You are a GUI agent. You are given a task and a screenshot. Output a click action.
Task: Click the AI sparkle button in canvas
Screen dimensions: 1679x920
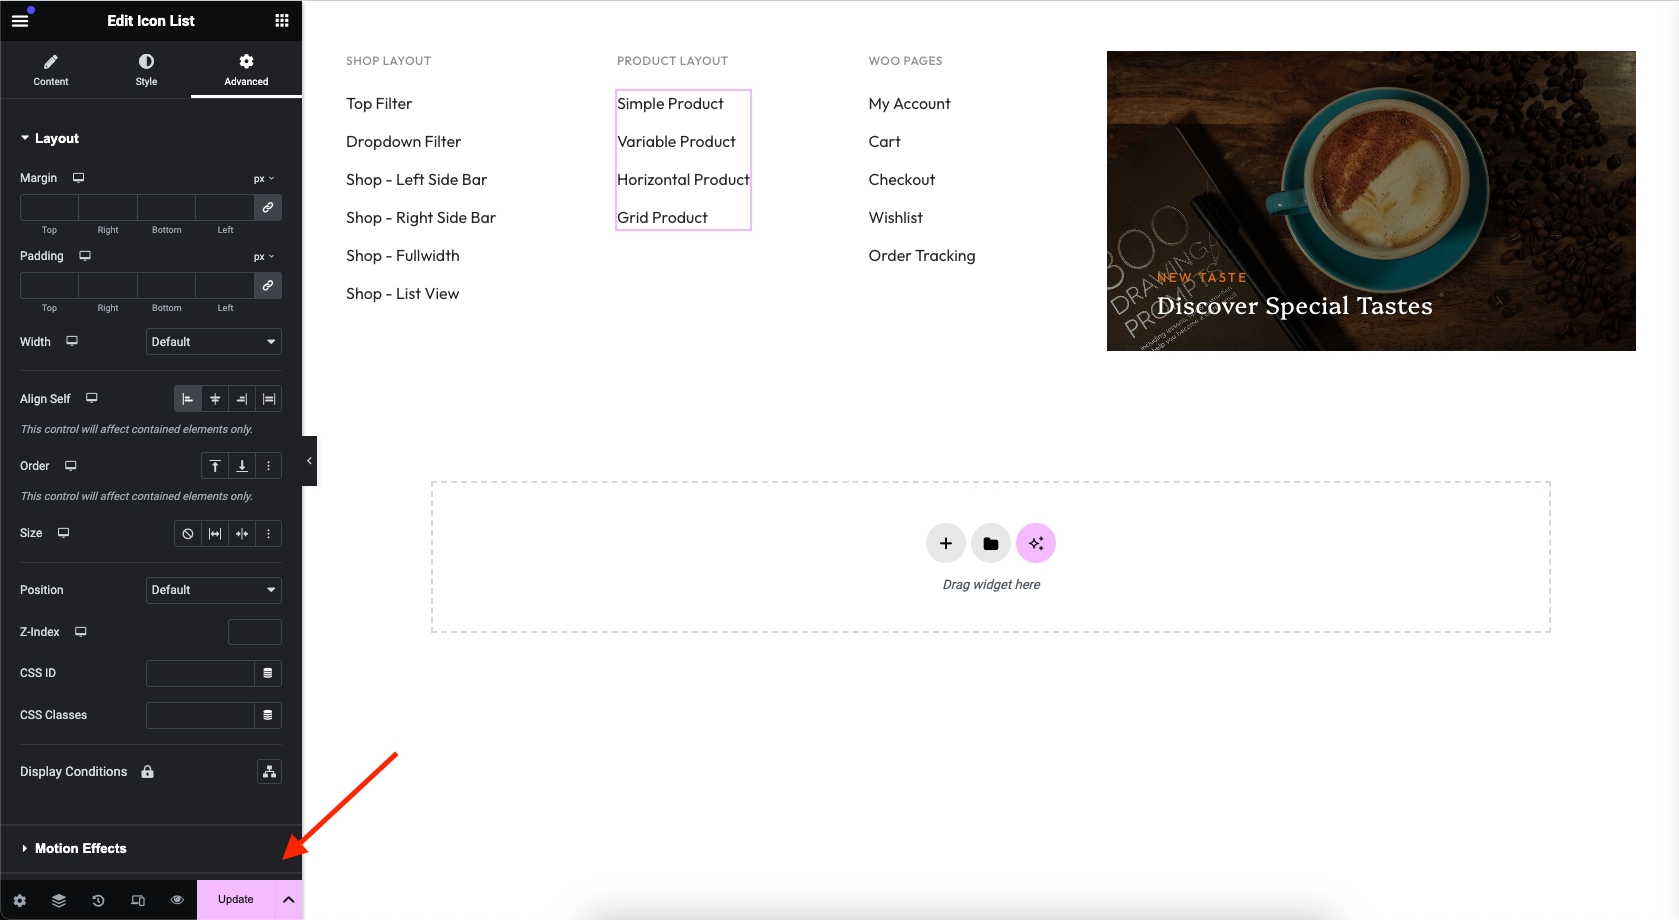coord(1036,543)
